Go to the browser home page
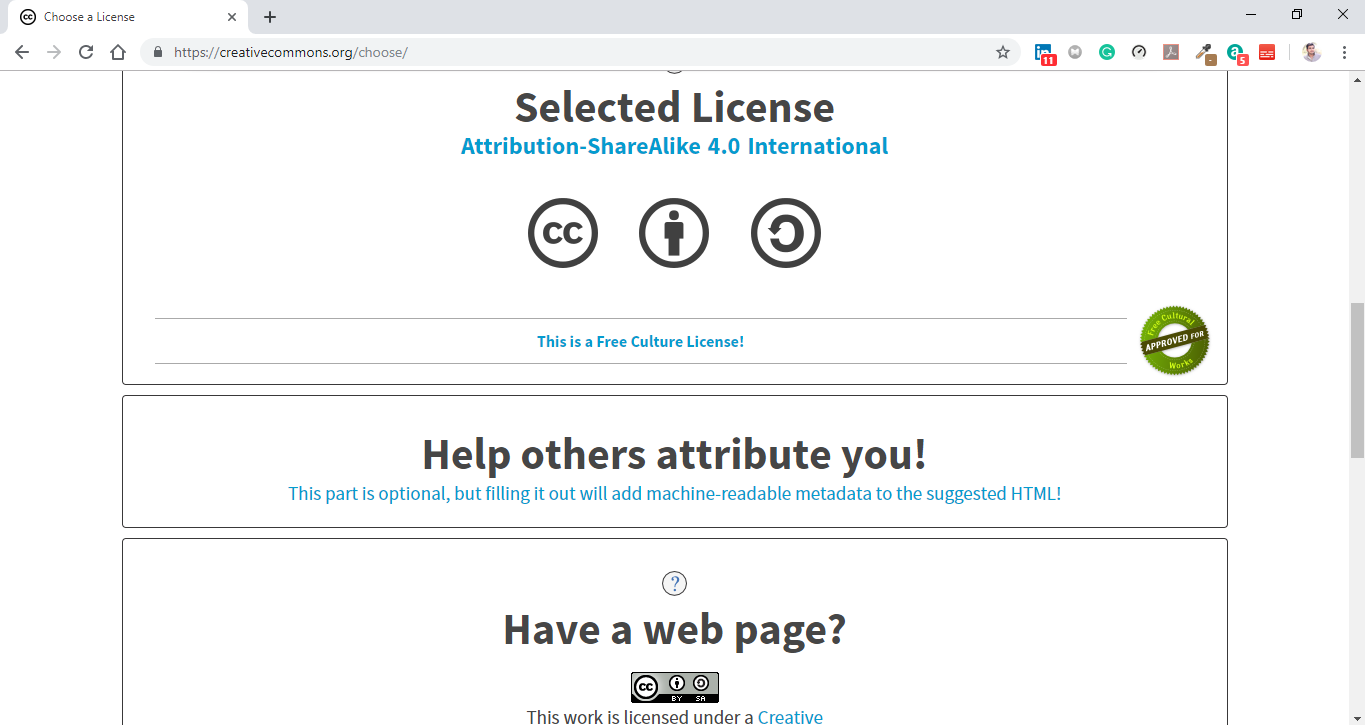Viewport: 1365px width, 725px height. 118,52
